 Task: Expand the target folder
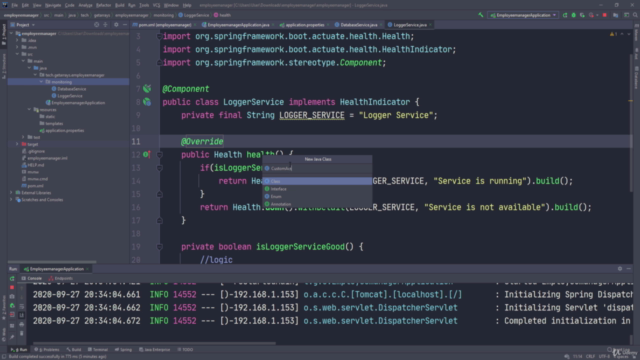pyautogui.click(x=17, y=144)
